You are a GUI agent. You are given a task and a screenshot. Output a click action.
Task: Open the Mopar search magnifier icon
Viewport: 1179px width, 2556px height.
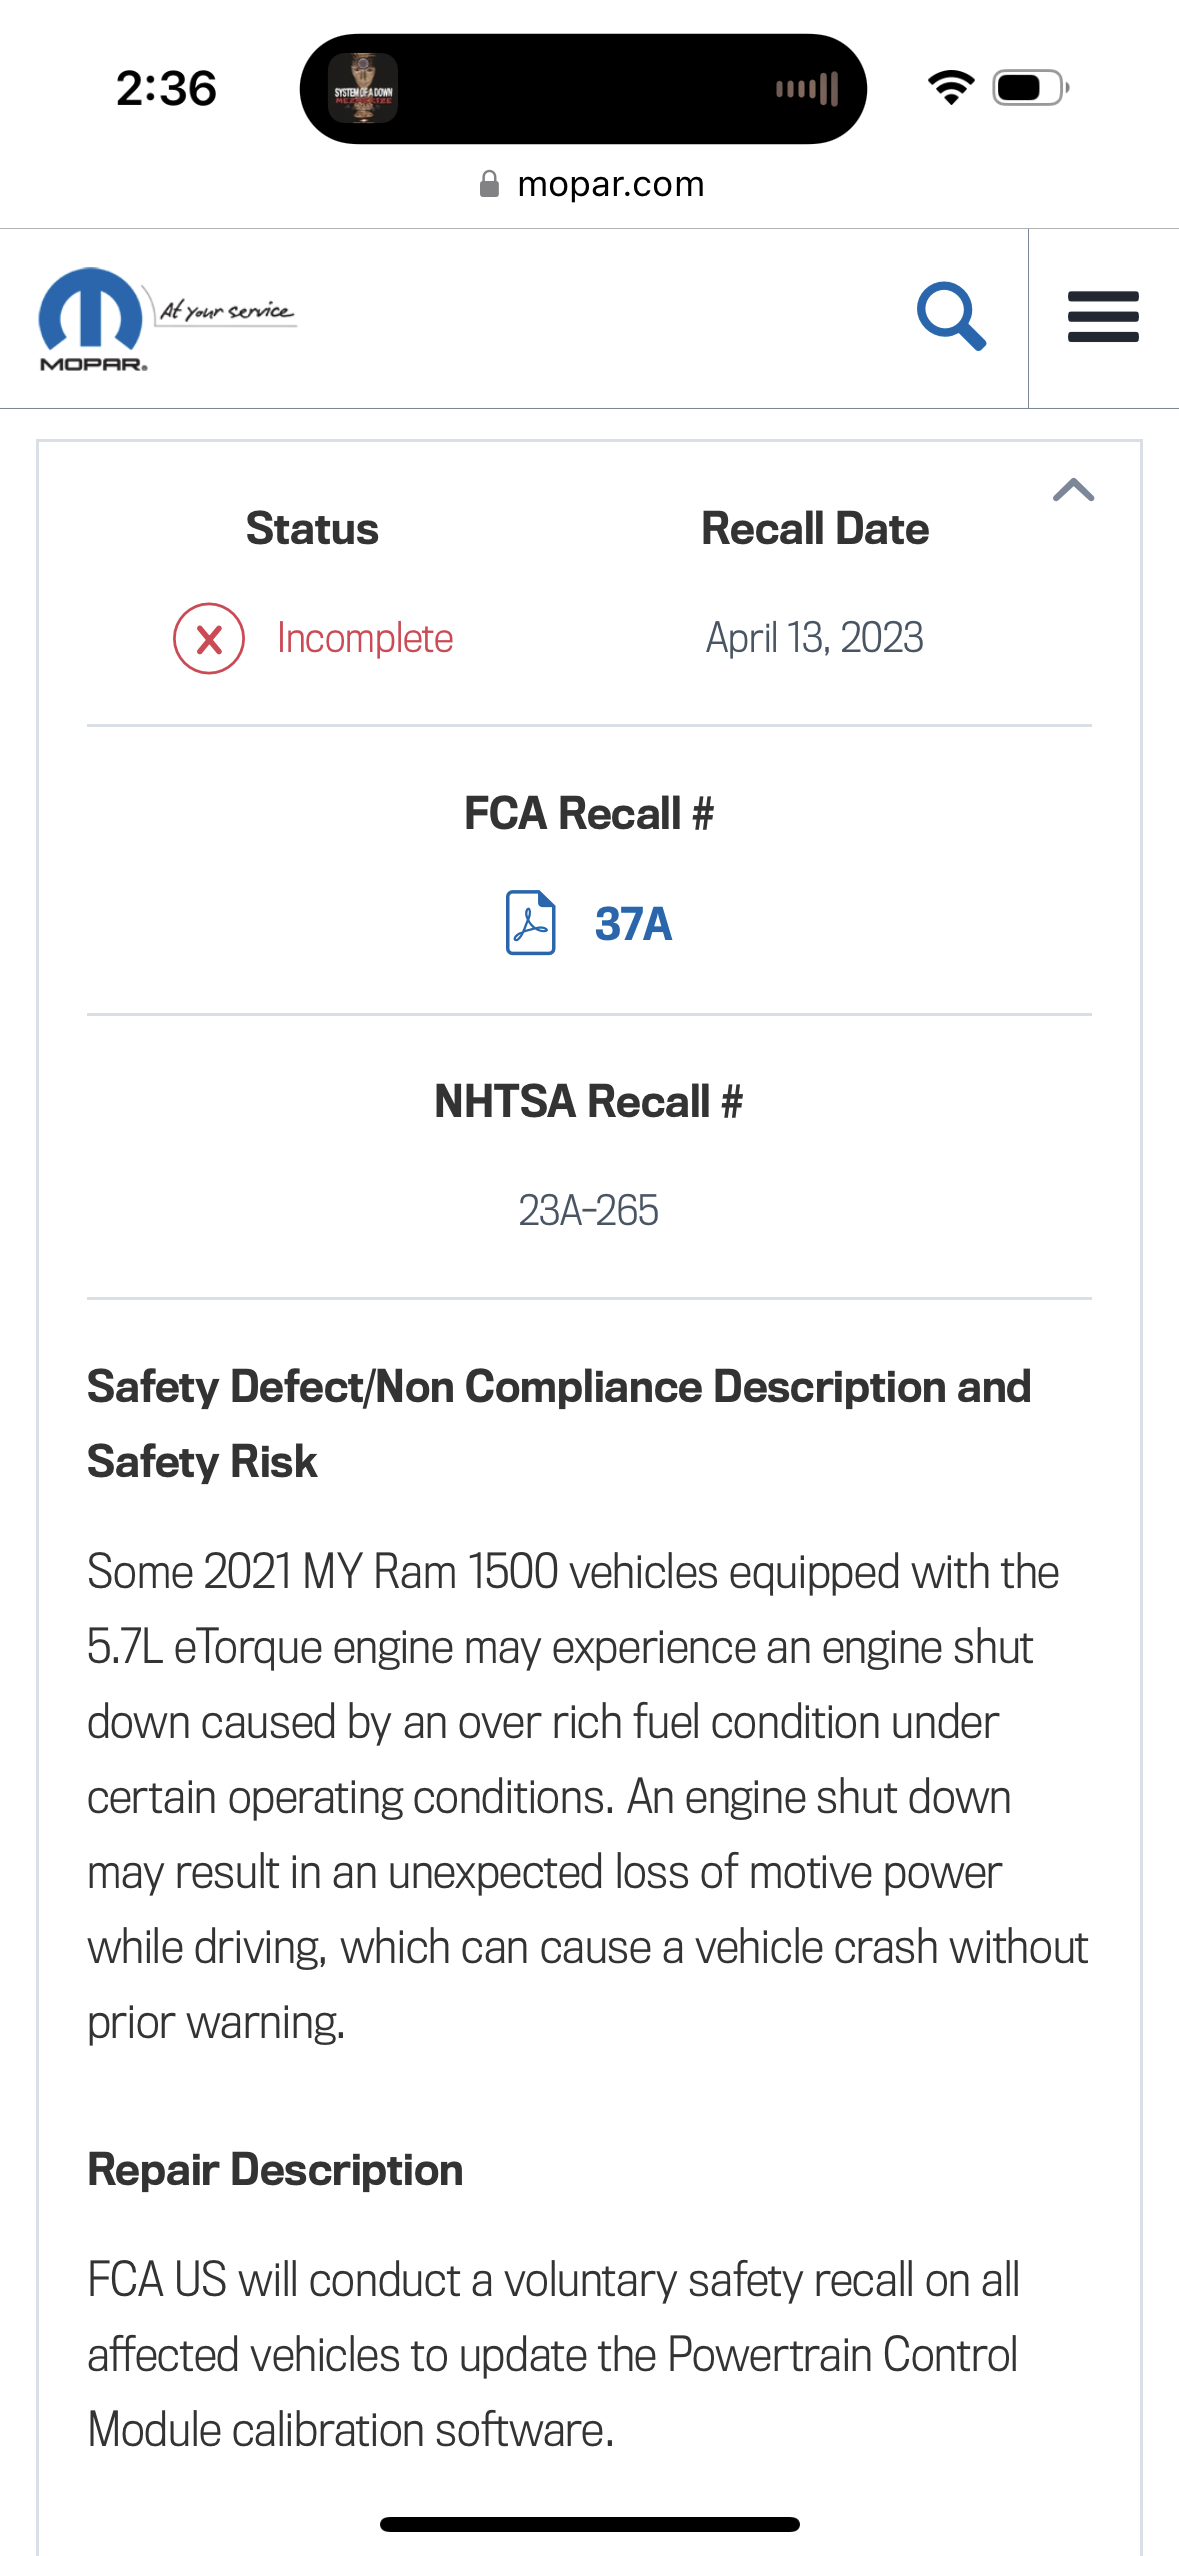[x=951, y=316]
